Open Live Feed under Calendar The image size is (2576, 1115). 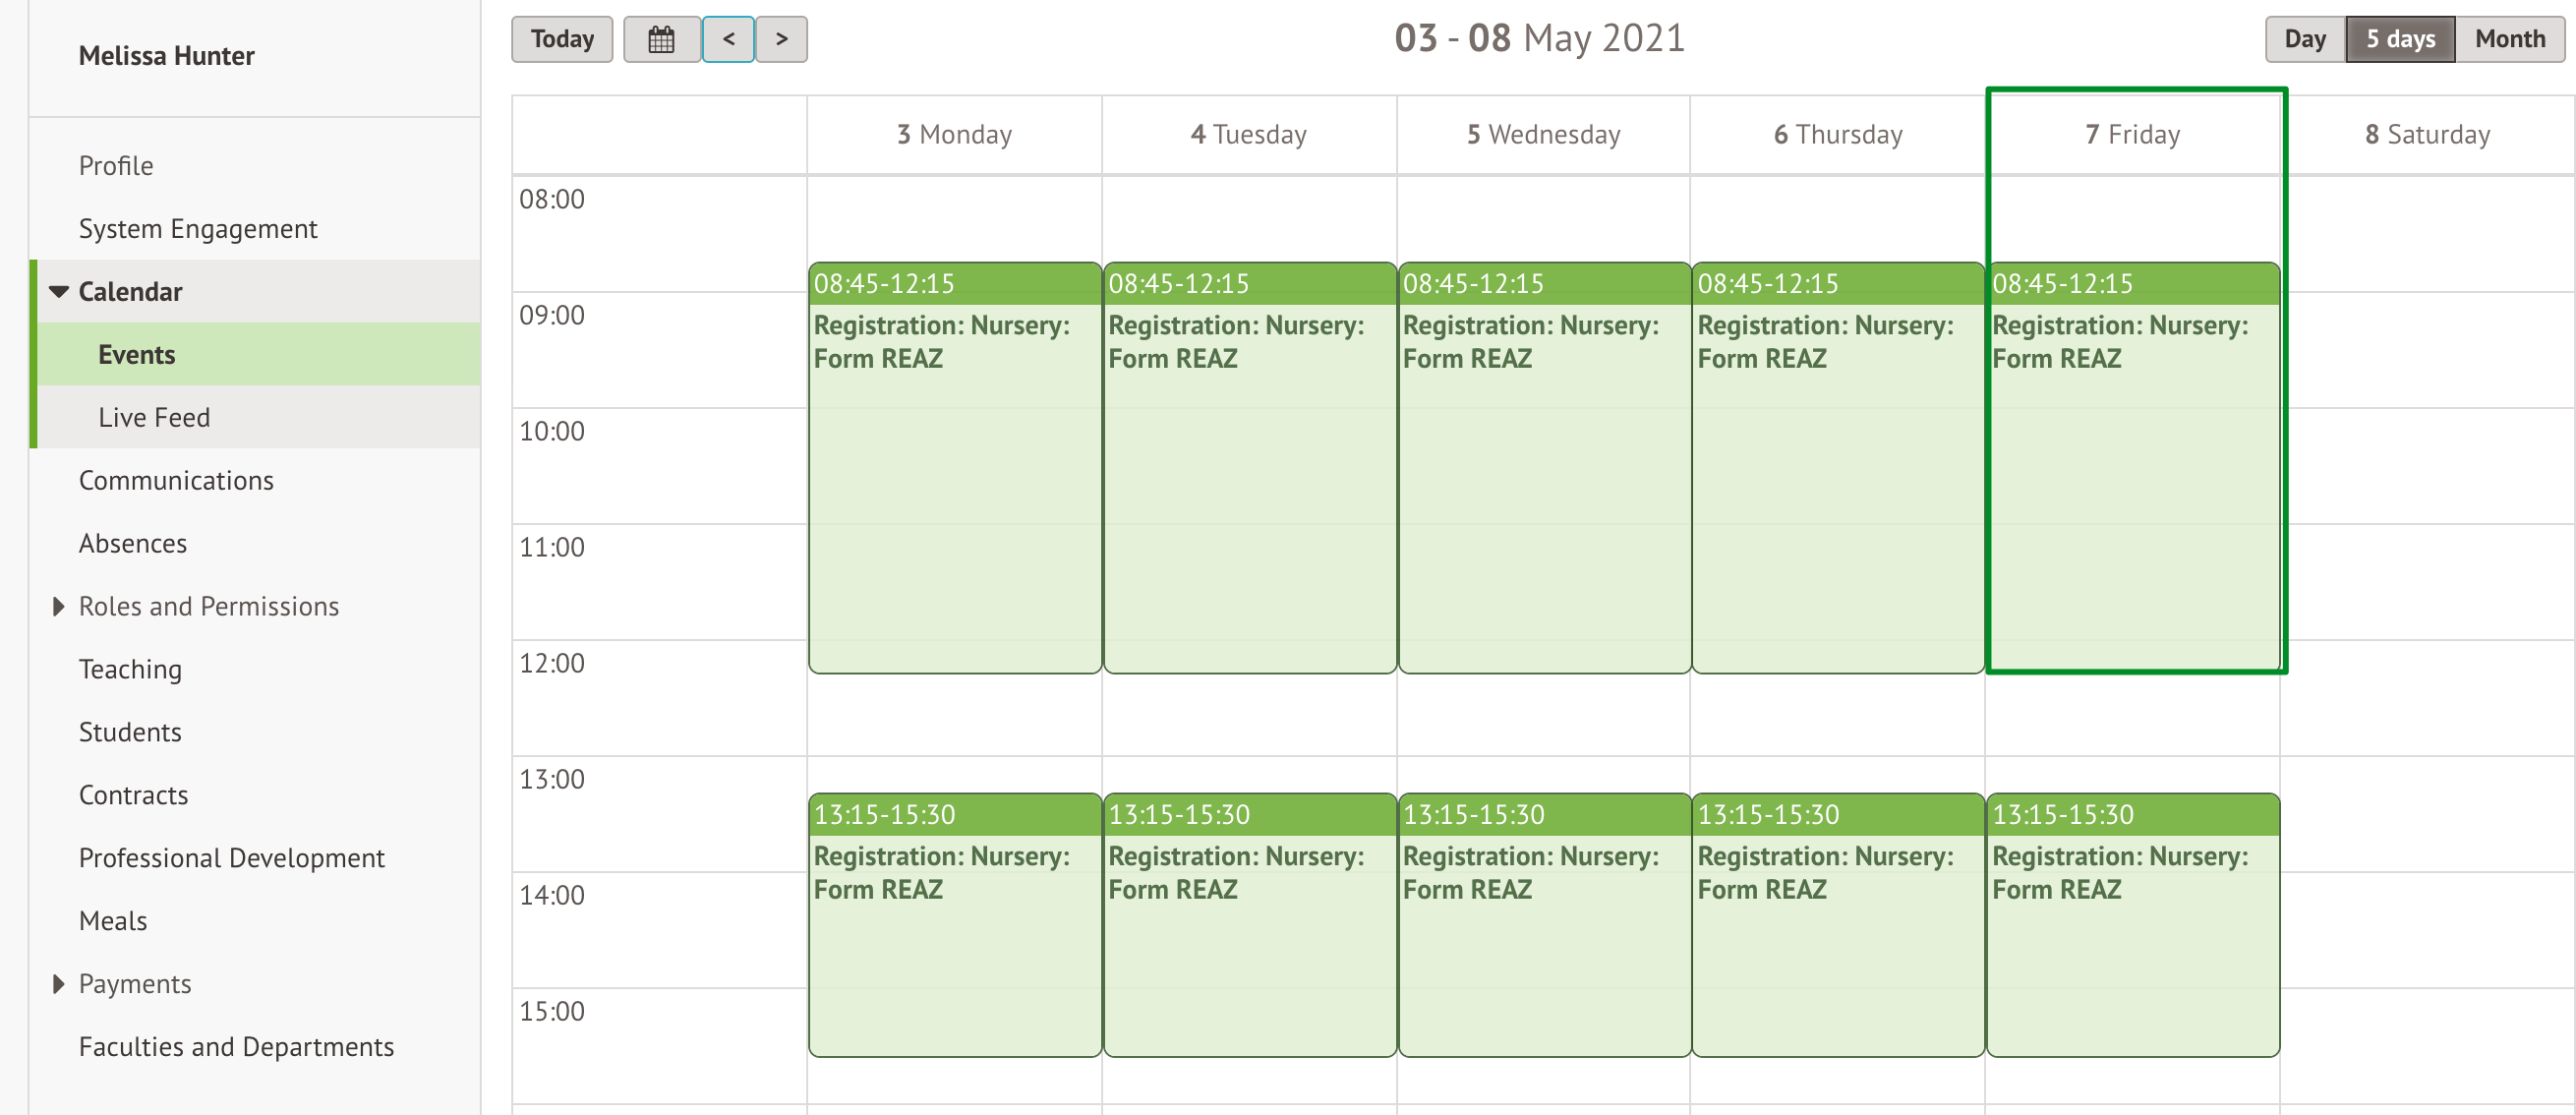154,418
